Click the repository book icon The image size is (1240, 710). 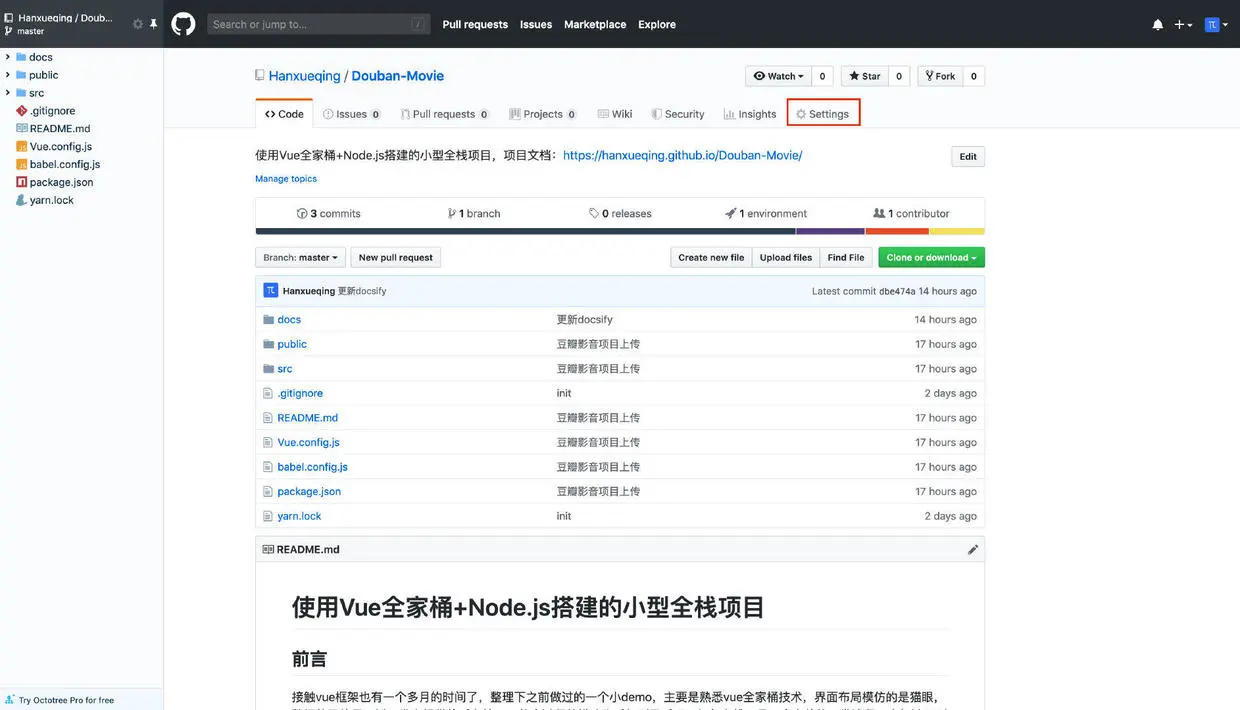(260, 76)
